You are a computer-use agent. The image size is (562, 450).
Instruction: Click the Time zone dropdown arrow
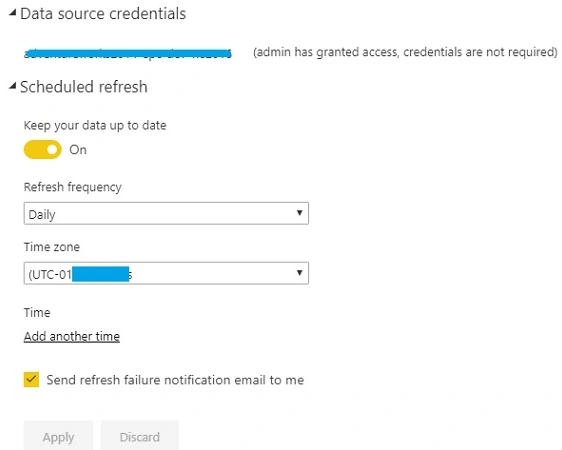(x=299, y=273)
